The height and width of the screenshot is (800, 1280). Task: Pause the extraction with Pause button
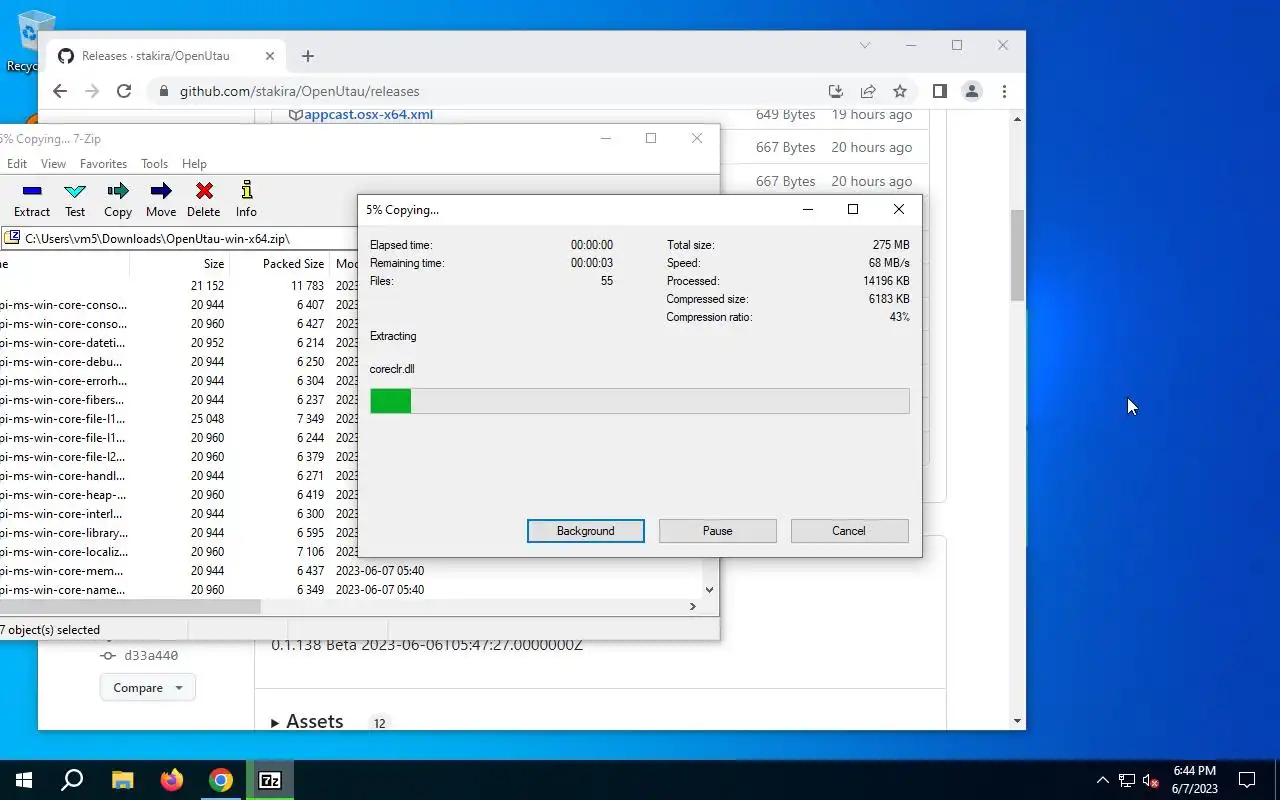pos(718,531)
